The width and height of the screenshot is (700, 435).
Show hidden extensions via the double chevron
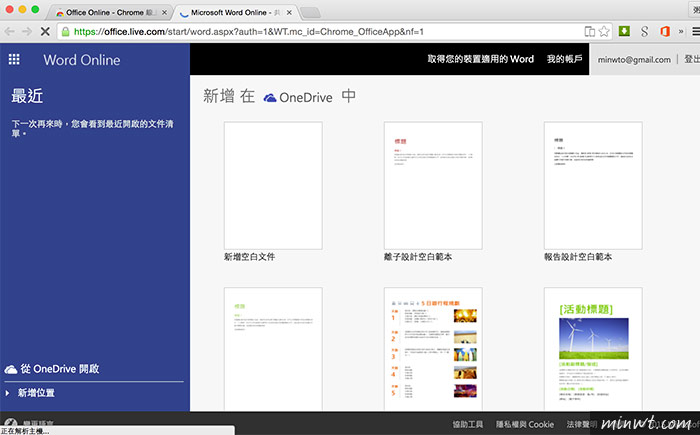click(x=681, y=31)
